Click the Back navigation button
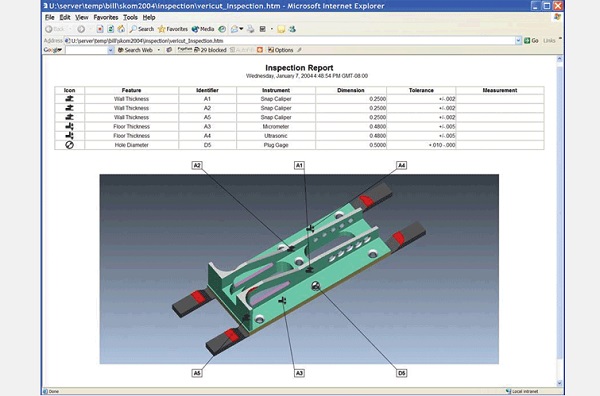The image size is (600, 396). [55, 29]
